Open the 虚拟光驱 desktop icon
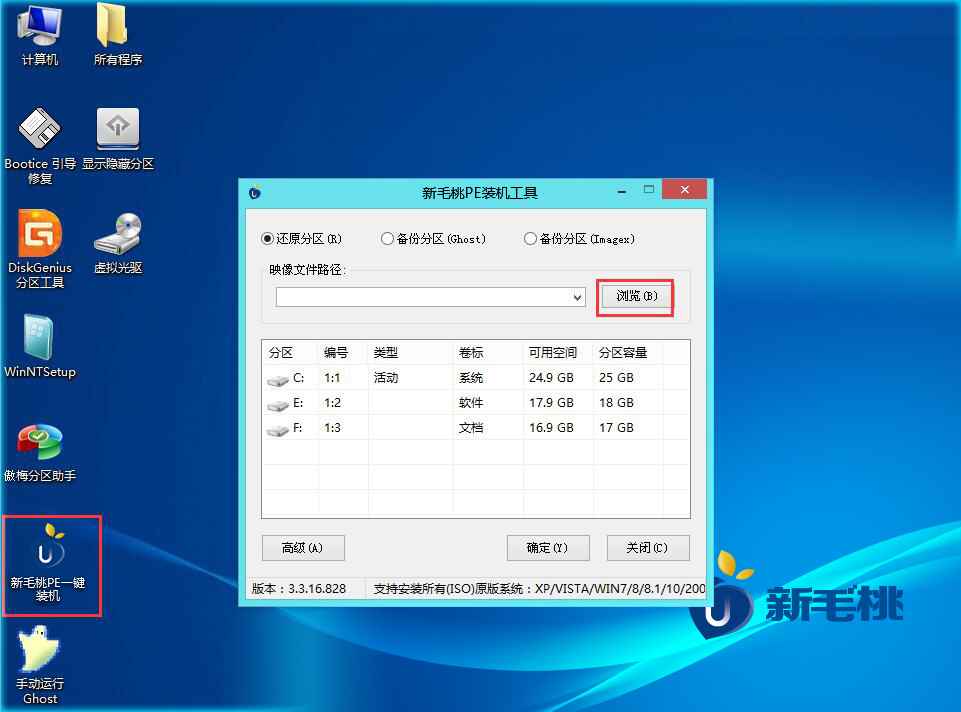Viewport: 961px width, 712px height. [x=118, y=243]
